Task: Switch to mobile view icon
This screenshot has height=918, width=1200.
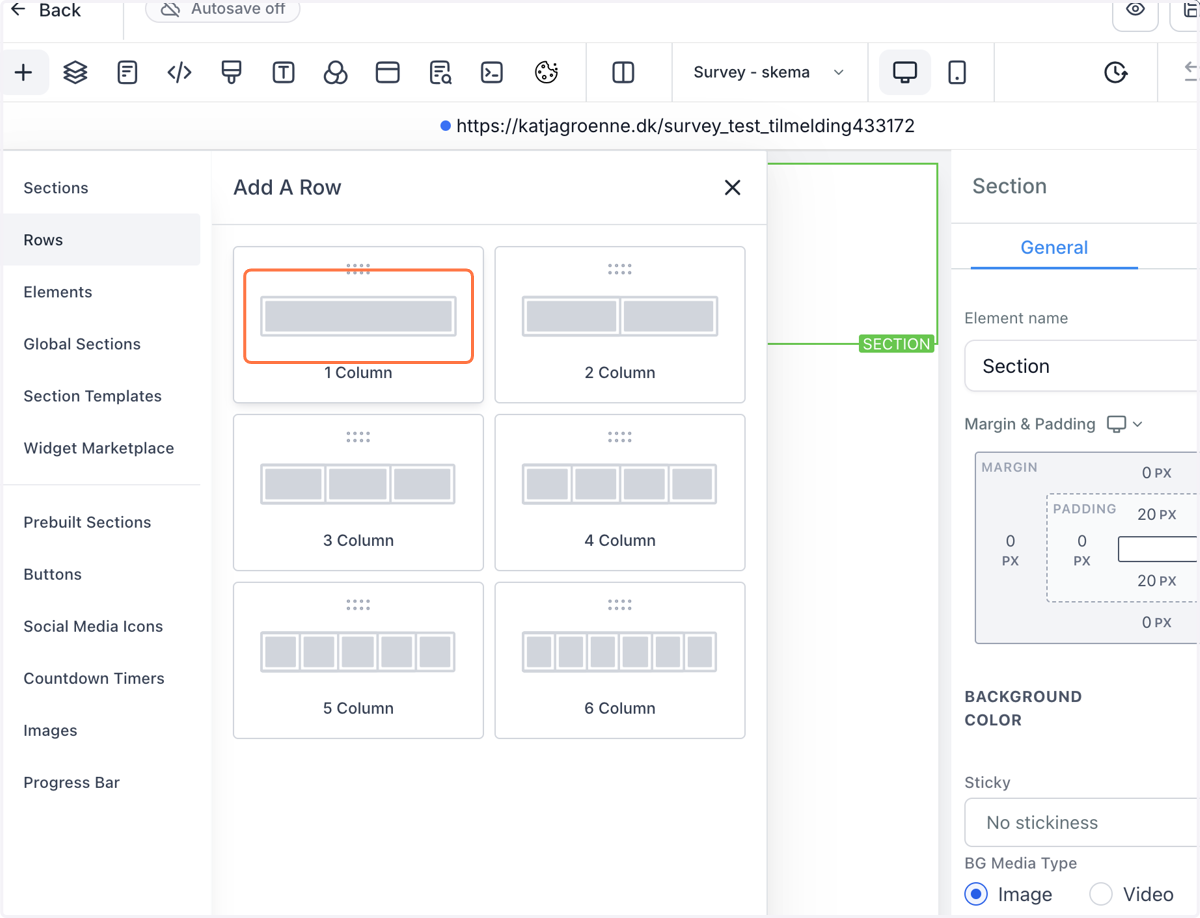Action: (x=957, y=72)
